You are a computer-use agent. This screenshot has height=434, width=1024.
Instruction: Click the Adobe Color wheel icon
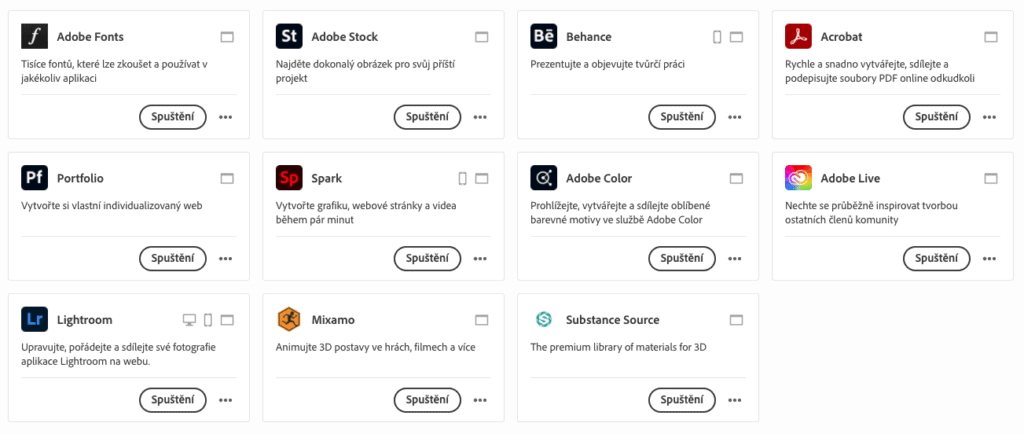point(544,178)
